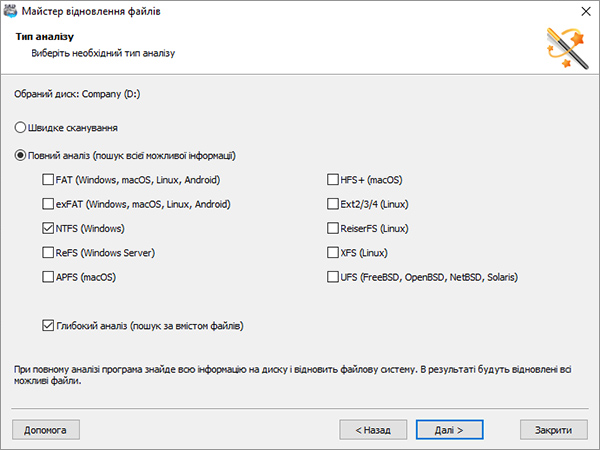Select the Швидке сканування radio button

click(20, 127)
